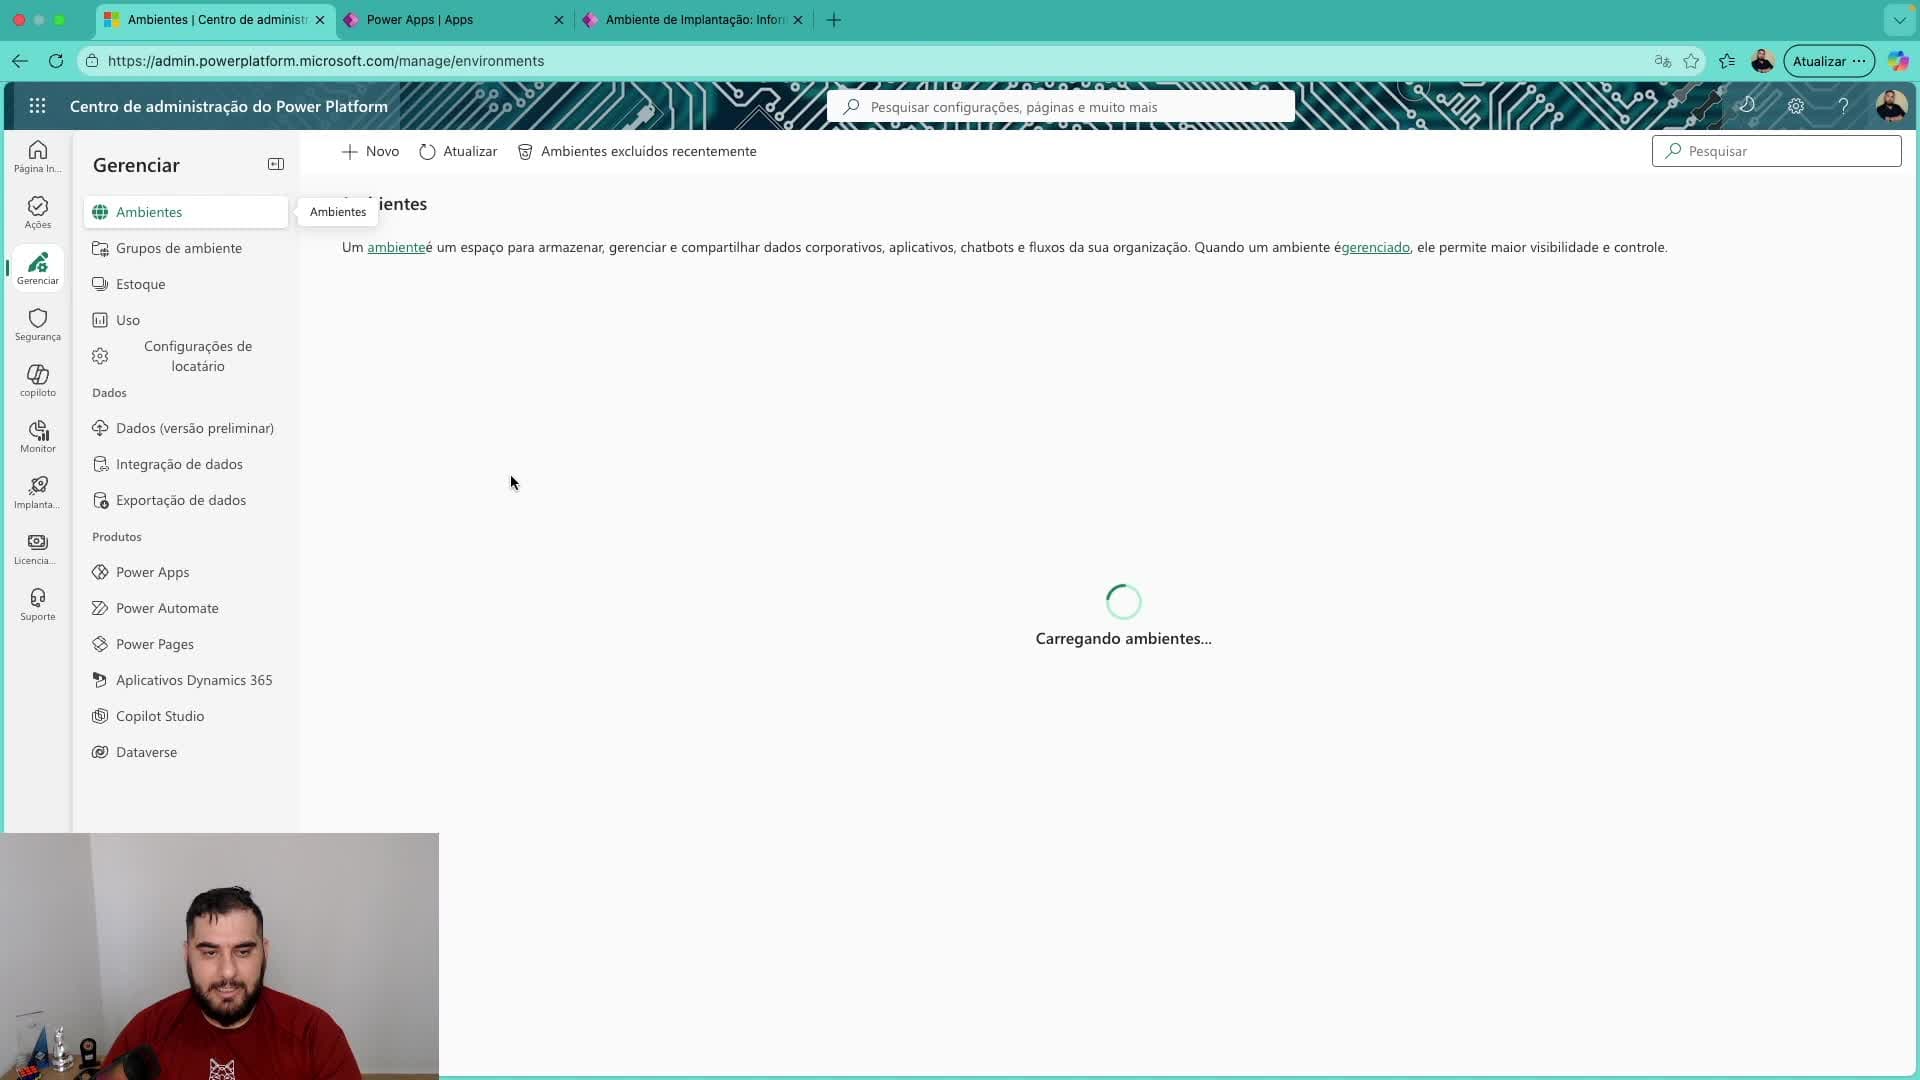Click the Pesquisar environments search field
The width and height of the screenshot is (1920, 1080).
tap(1777, 150)
